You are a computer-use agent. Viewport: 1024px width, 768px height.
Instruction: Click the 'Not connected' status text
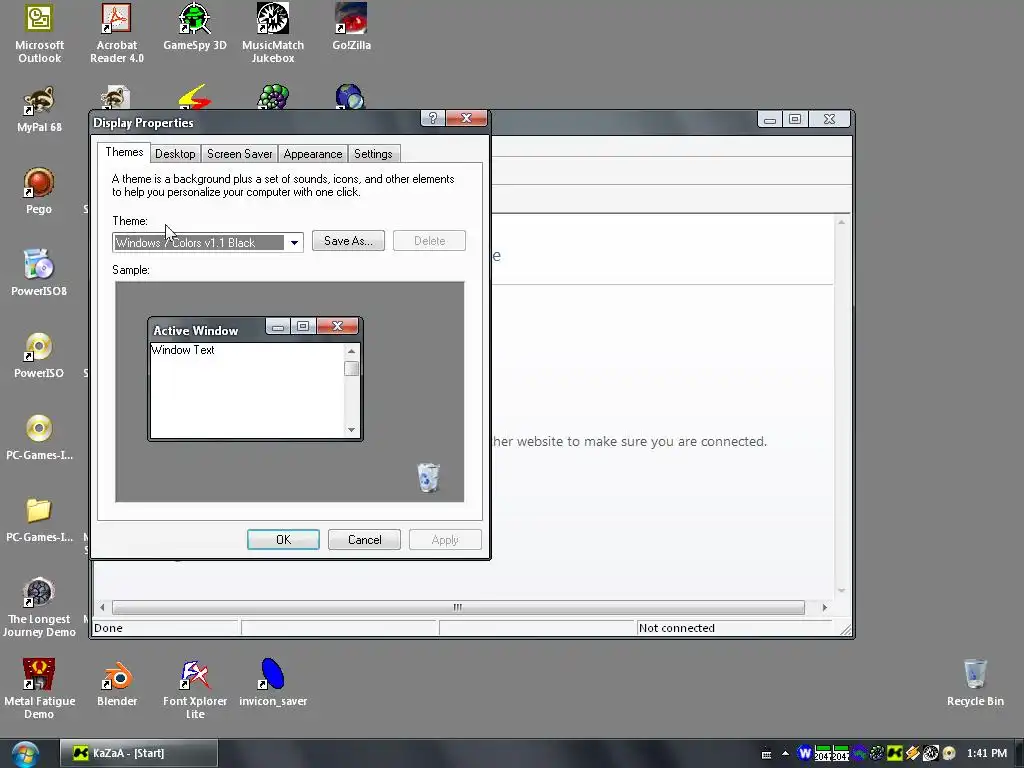coord(677,628)
